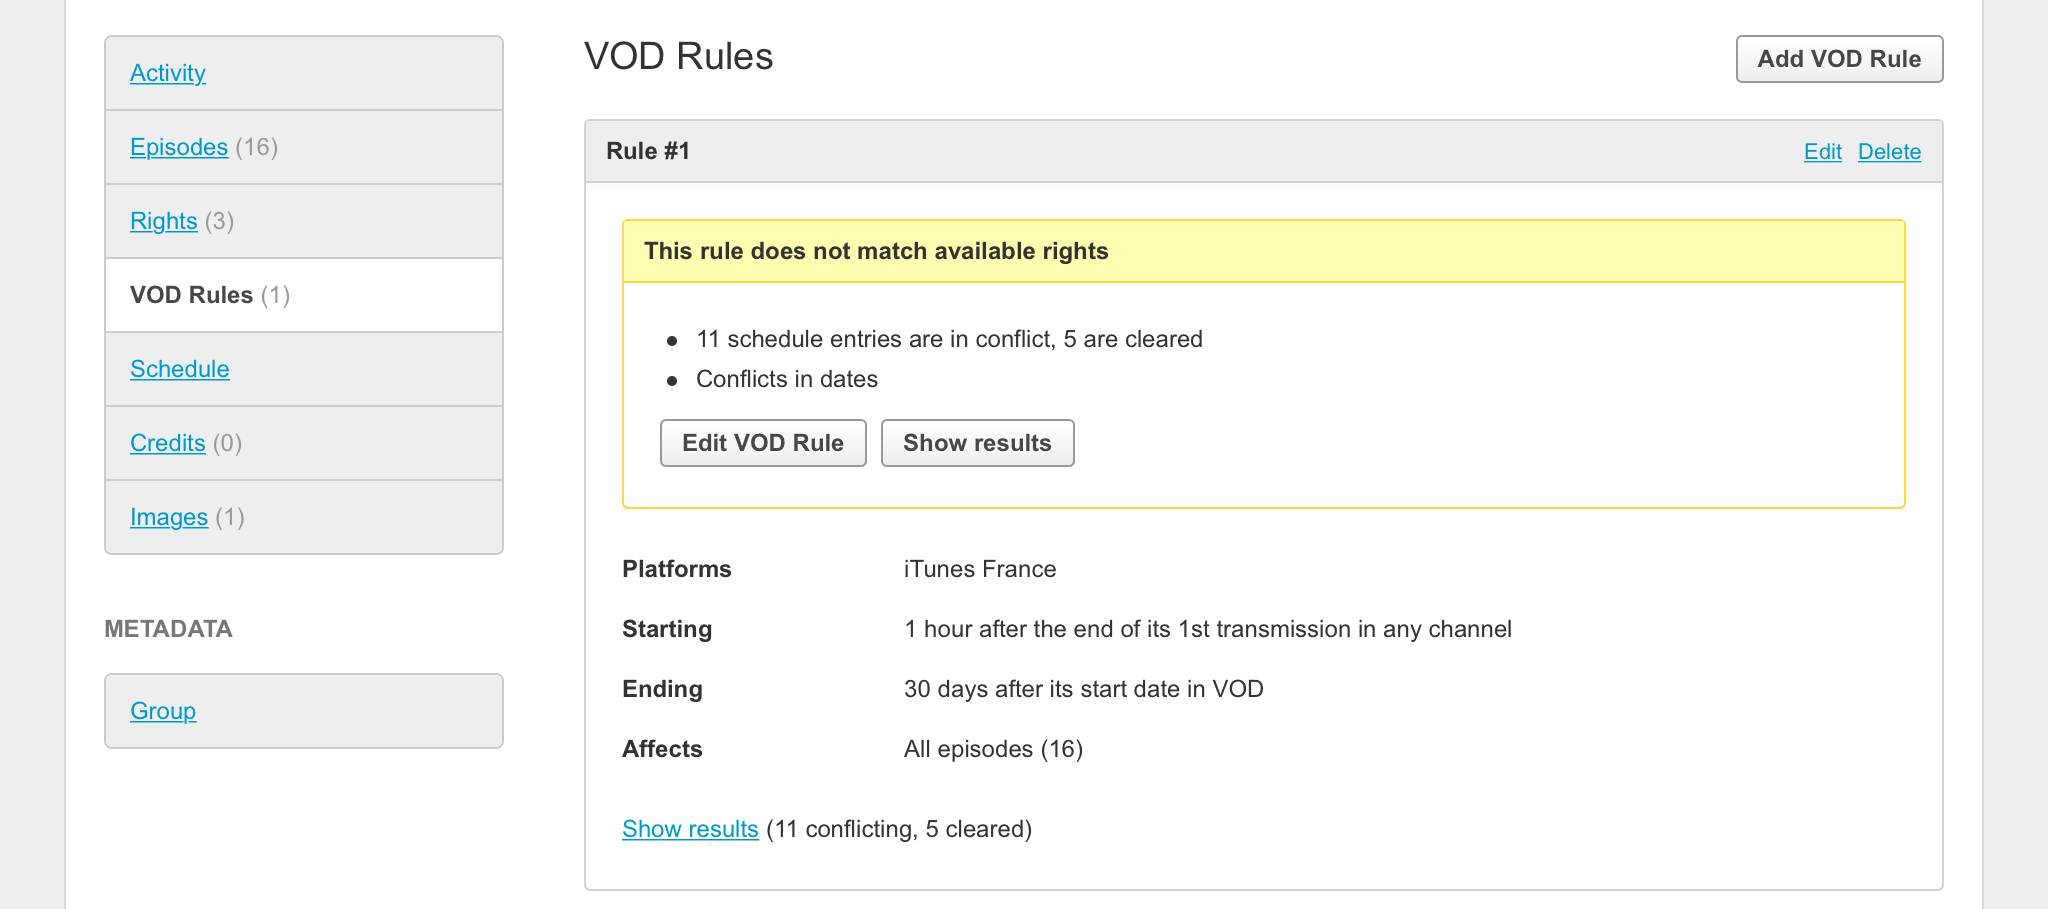Click the 'All episodes (16)' Affects value
2048x909 pixels.
click(x=993, y=749)
